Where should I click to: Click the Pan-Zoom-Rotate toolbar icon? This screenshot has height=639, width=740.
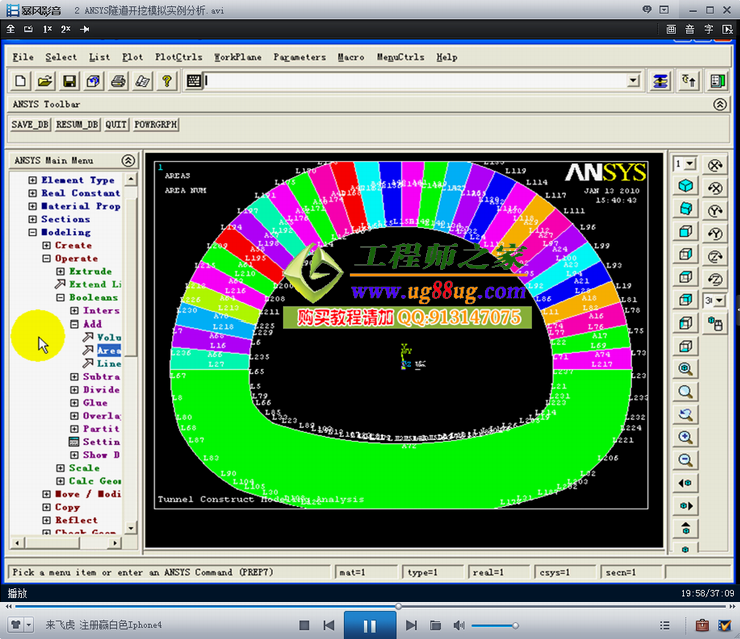point(93,81)
